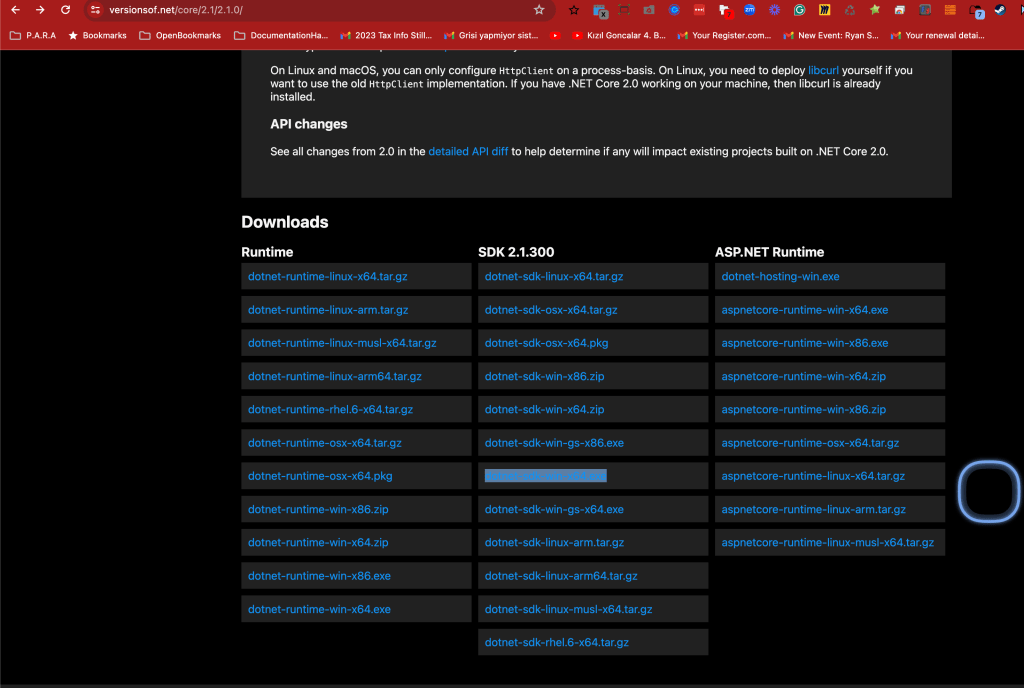
Task: Download dotnet-sdk-win-x64.zip
Action: coord(544,409)
